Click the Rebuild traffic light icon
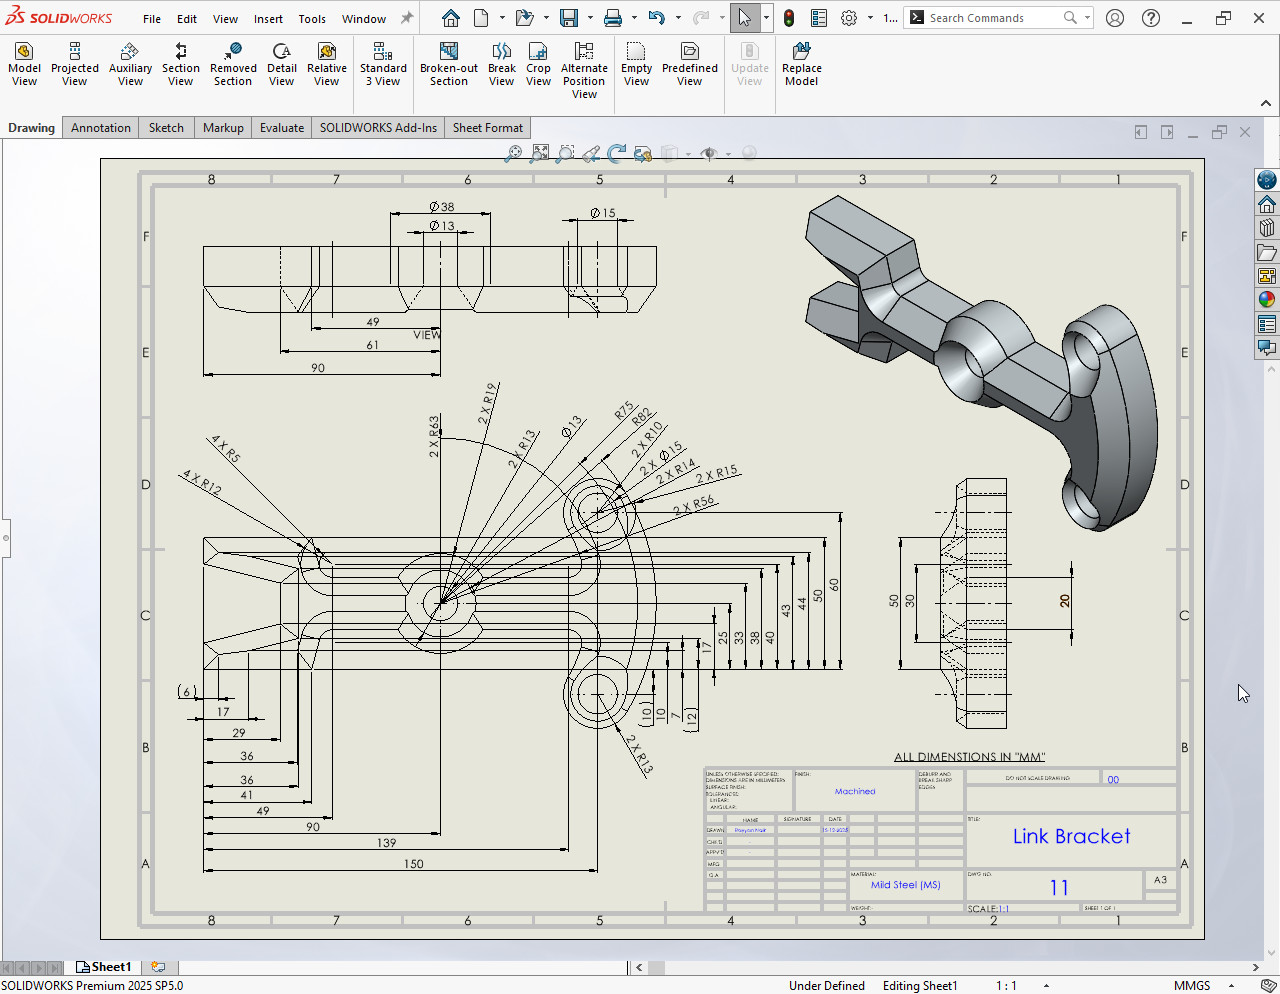 pyautogui.click(x=789, y=18)
